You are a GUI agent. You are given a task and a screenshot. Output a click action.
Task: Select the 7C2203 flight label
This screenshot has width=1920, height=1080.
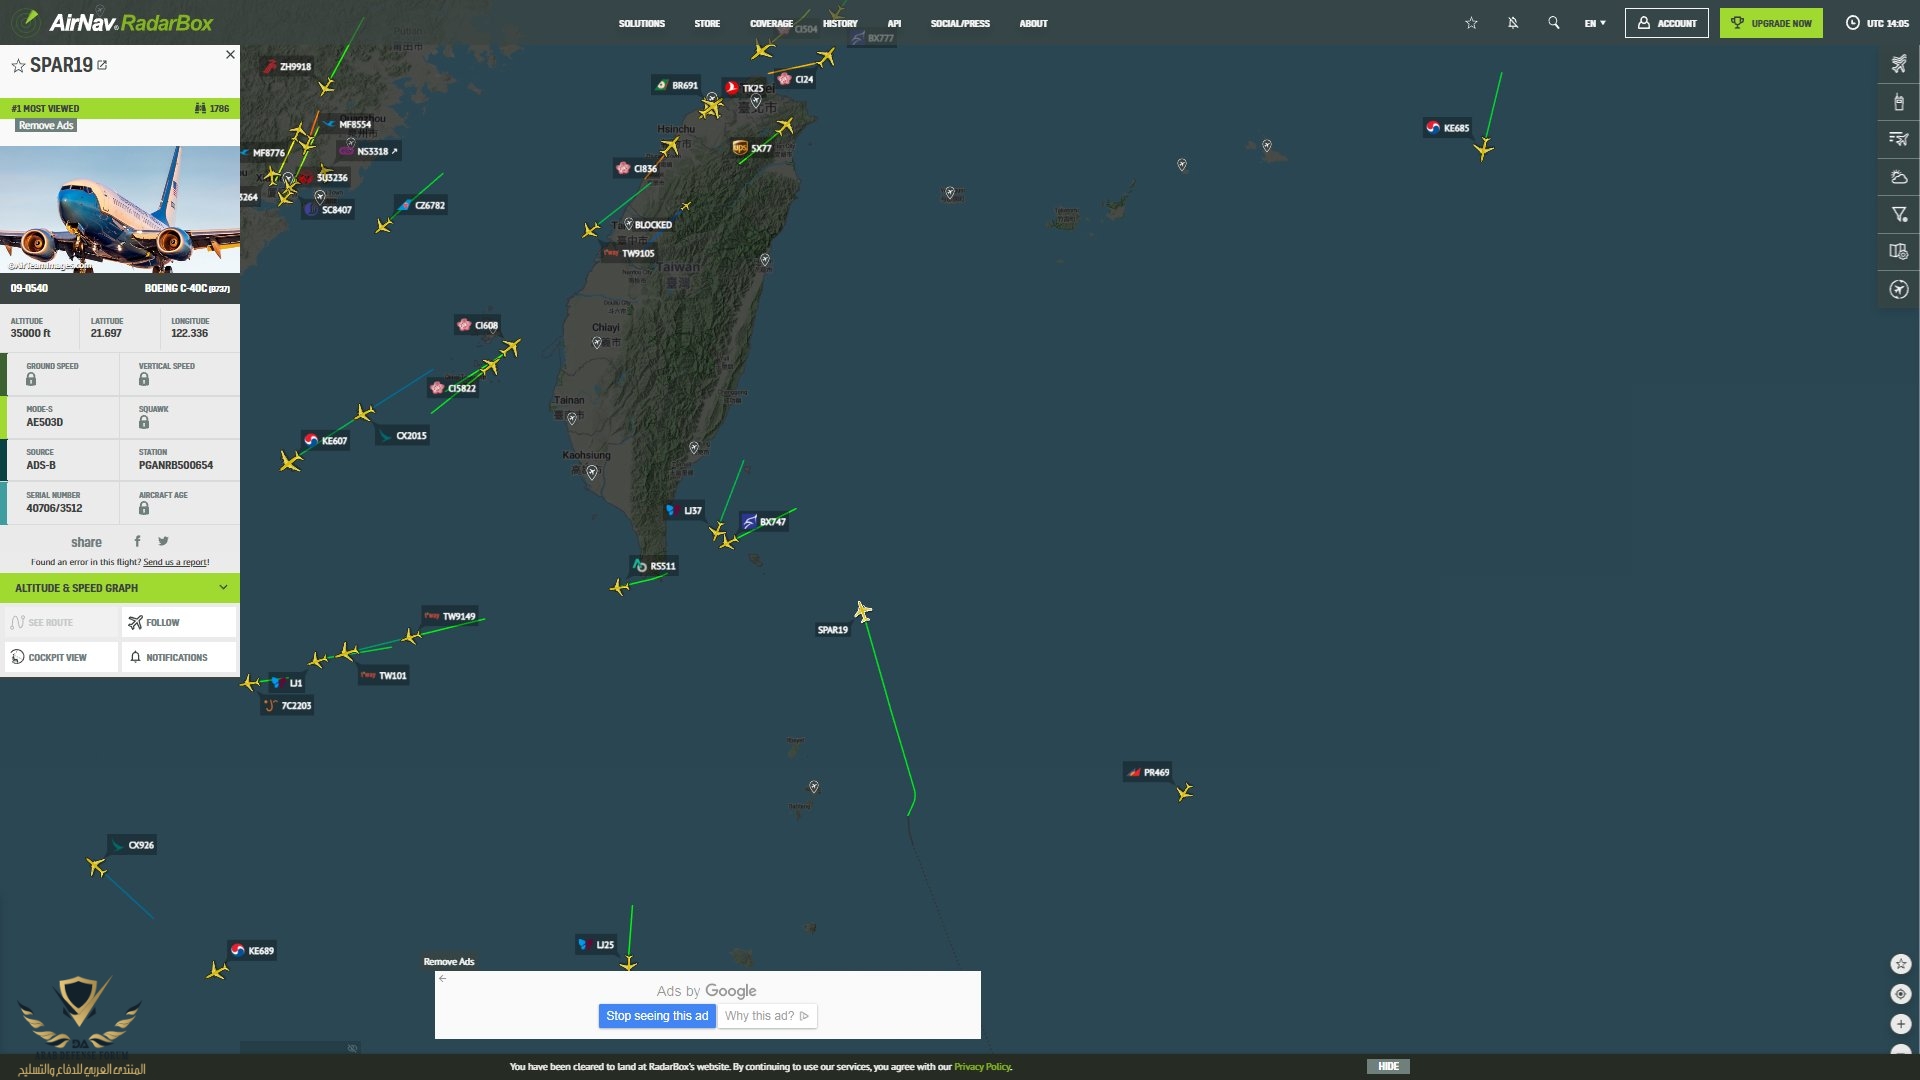pos(288,706)
